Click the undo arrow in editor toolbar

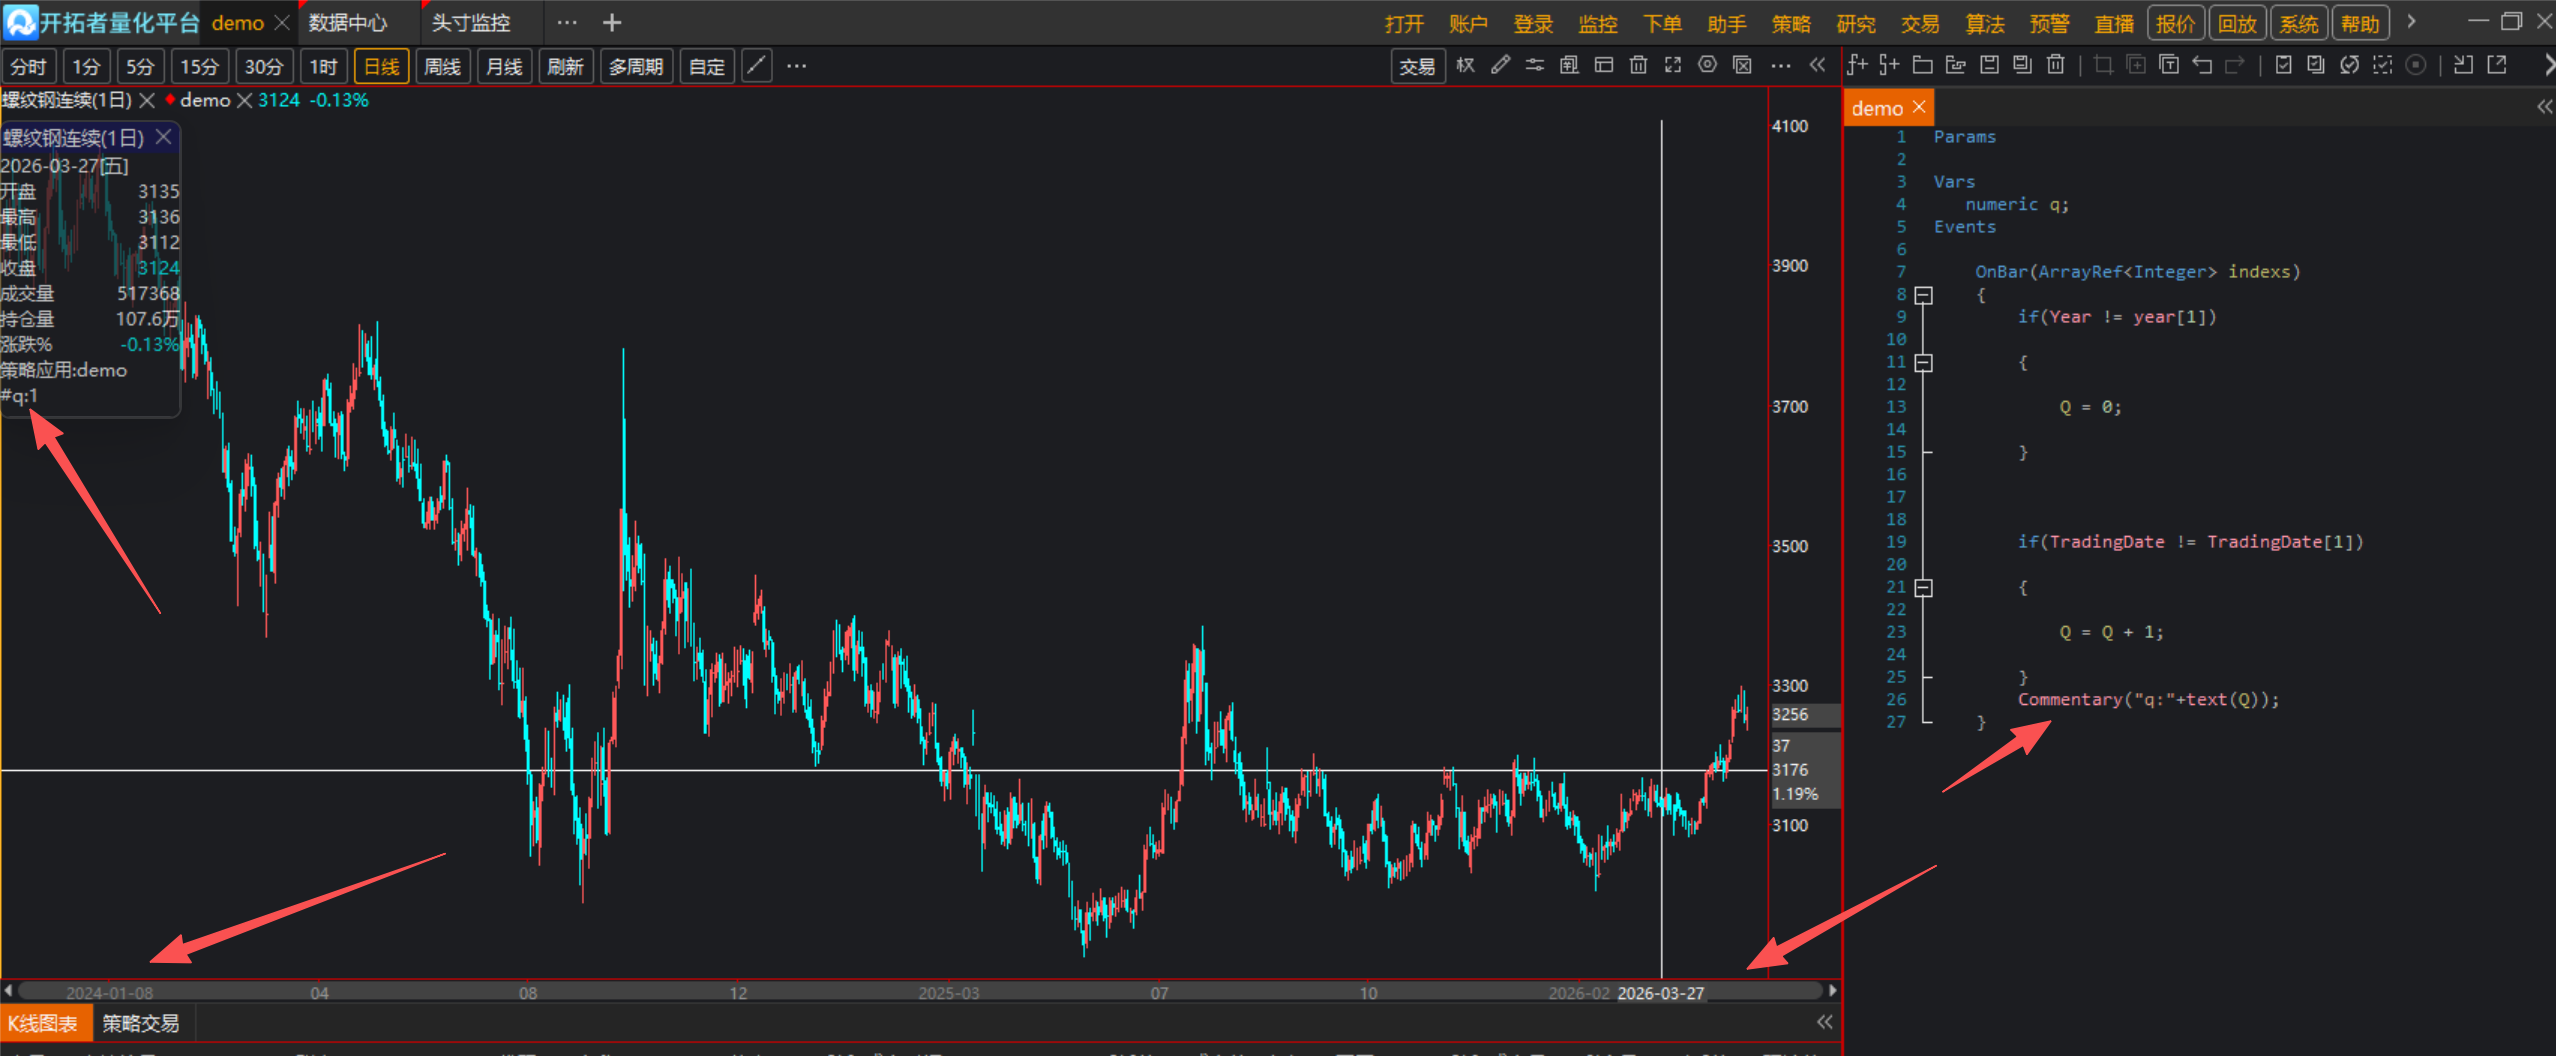(x=2202, y=65)
